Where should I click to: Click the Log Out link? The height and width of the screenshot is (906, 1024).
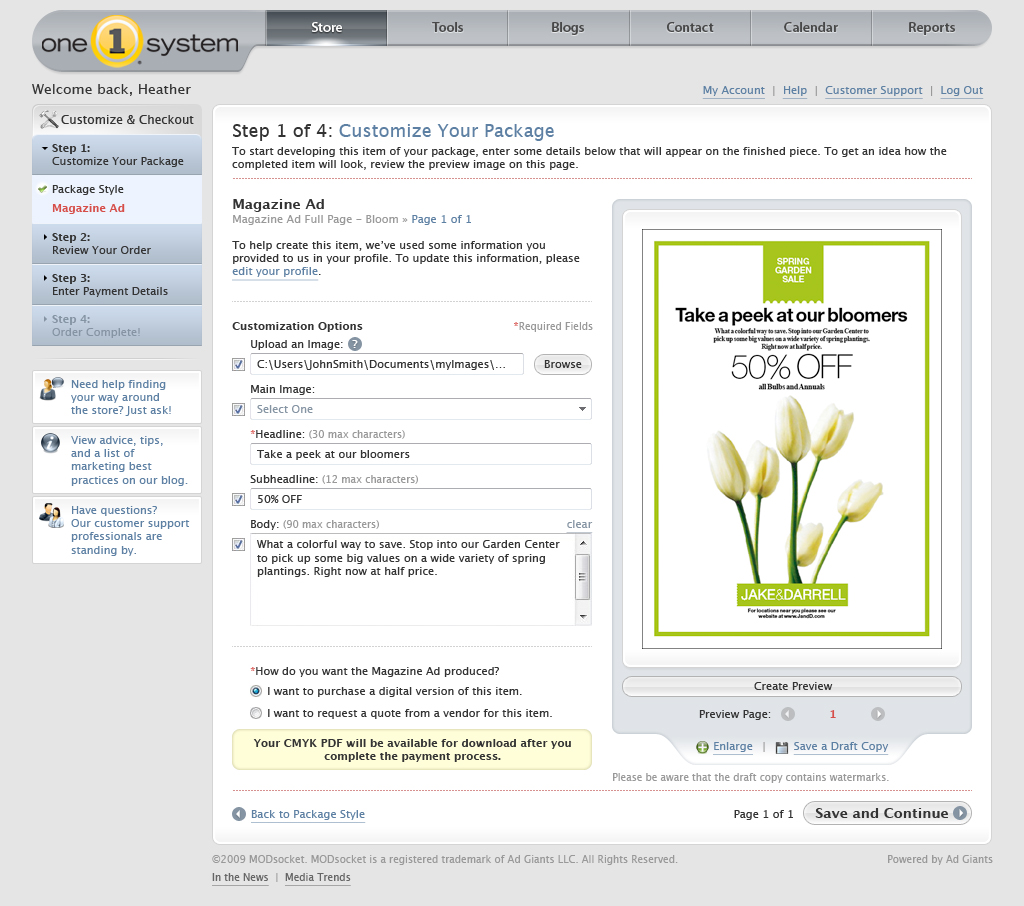coord(961,90)
